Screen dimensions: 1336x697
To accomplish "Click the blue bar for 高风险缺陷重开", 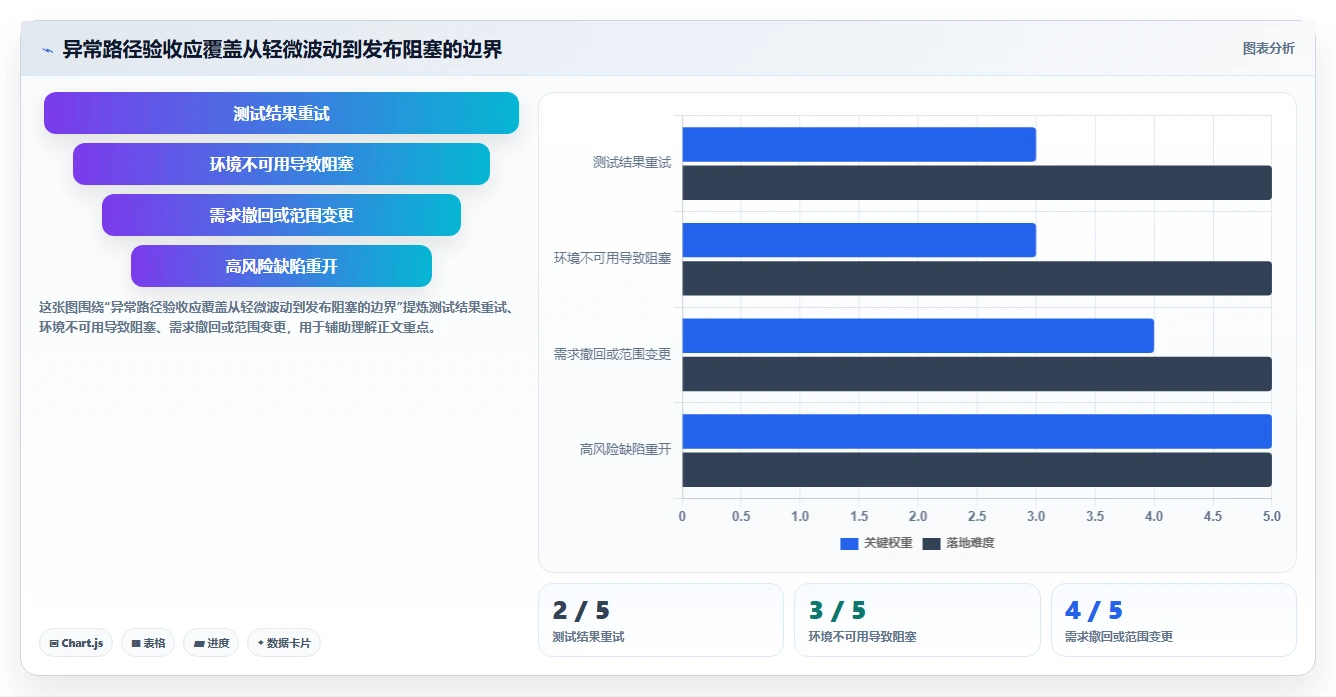I will click(977, 431).
